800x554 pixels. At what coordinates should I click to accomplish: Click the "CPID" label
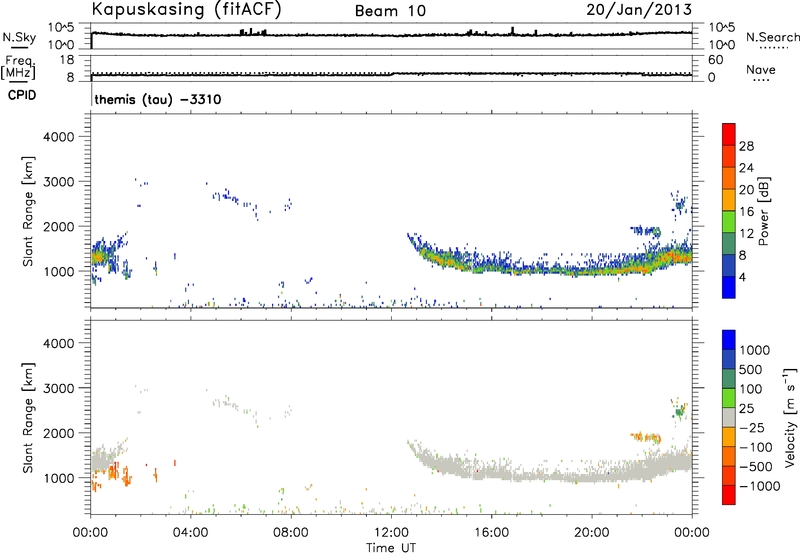click(x=22, y=95)
